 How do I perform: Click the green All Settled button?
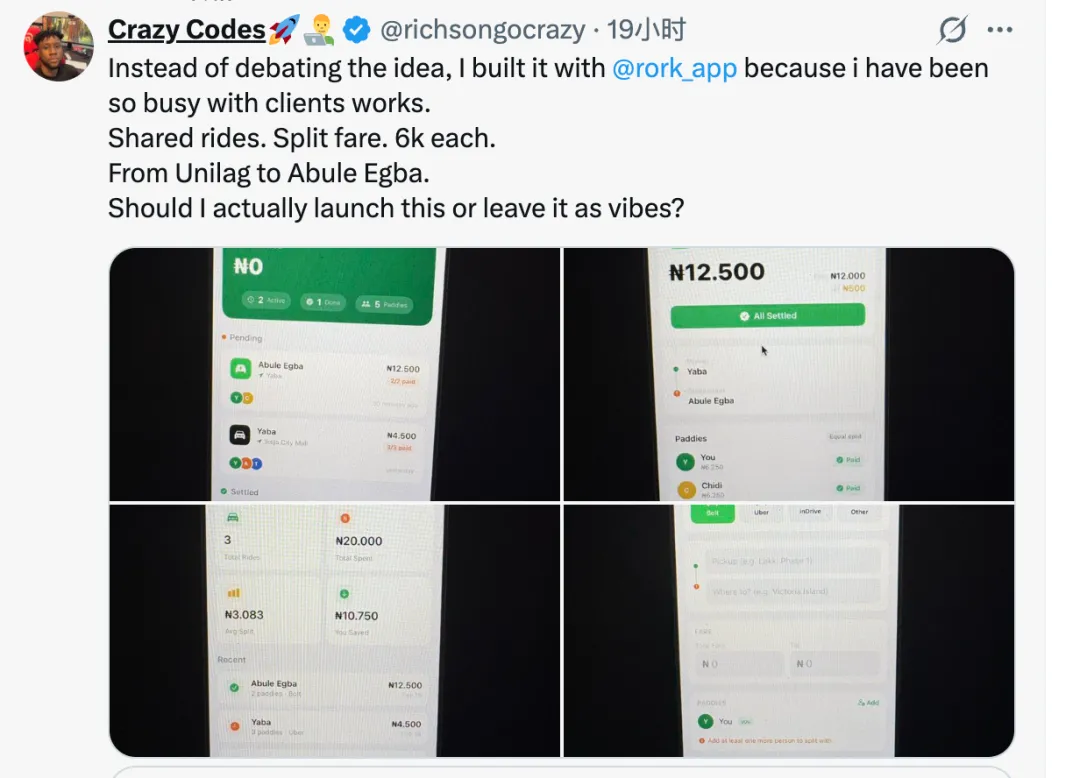pos(767,315)
